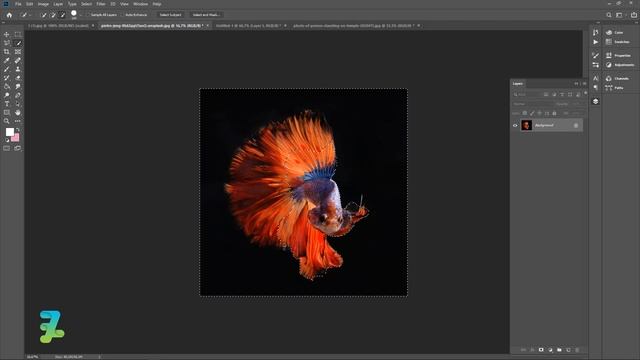Screen dimensions: 640x360
Task: Select the Eraser tool
Action: (18, 78)
